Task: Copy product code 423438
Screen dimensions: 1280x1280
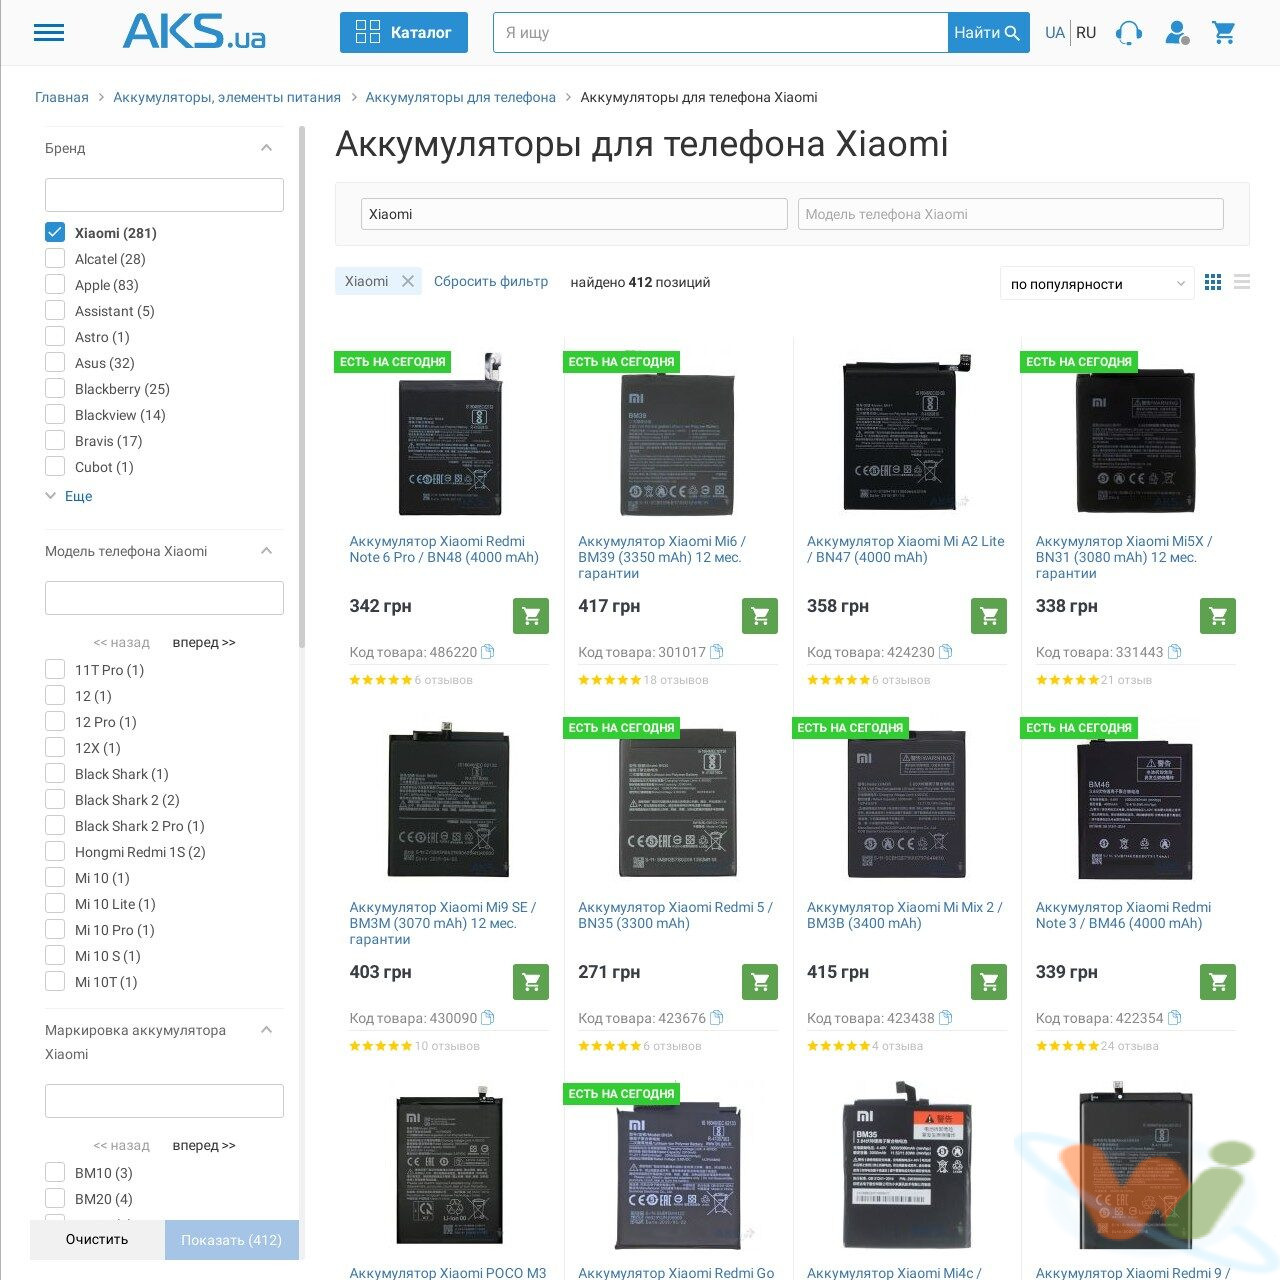Action: pyautogui.click(x=946, y=1018)
